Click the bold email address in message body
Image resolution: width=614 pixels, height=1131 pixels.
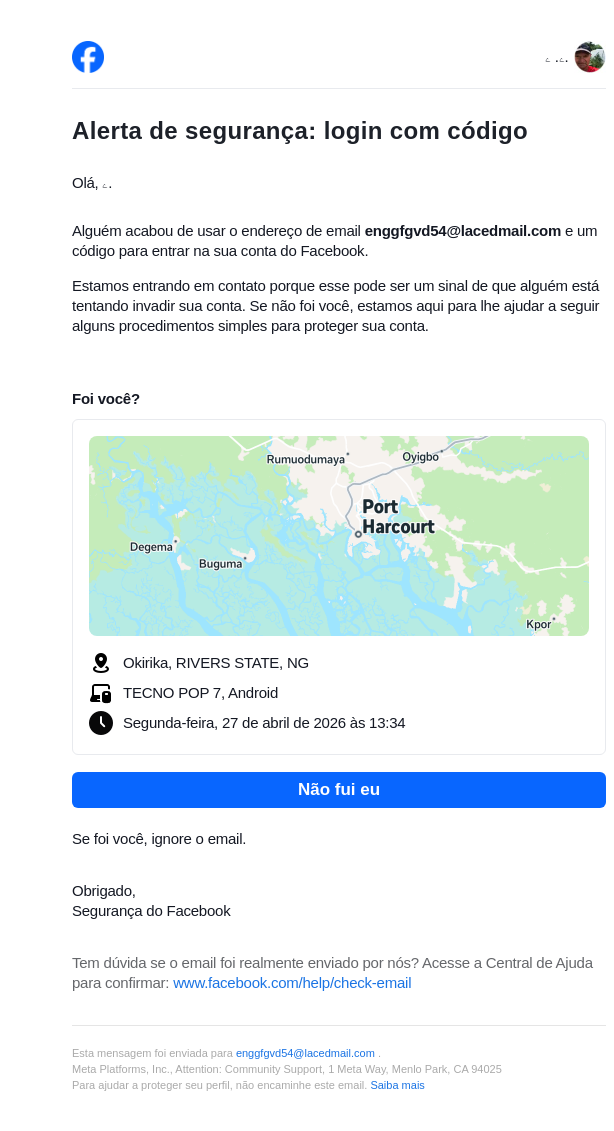pos(462,231)
